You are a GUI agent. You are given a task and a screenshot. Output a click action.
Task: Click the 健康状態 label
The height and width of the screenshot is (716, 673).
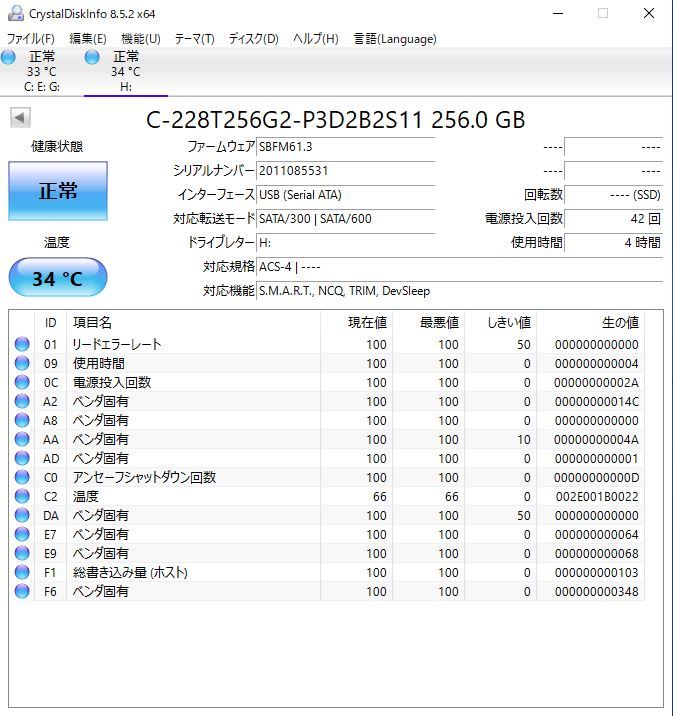57,147
